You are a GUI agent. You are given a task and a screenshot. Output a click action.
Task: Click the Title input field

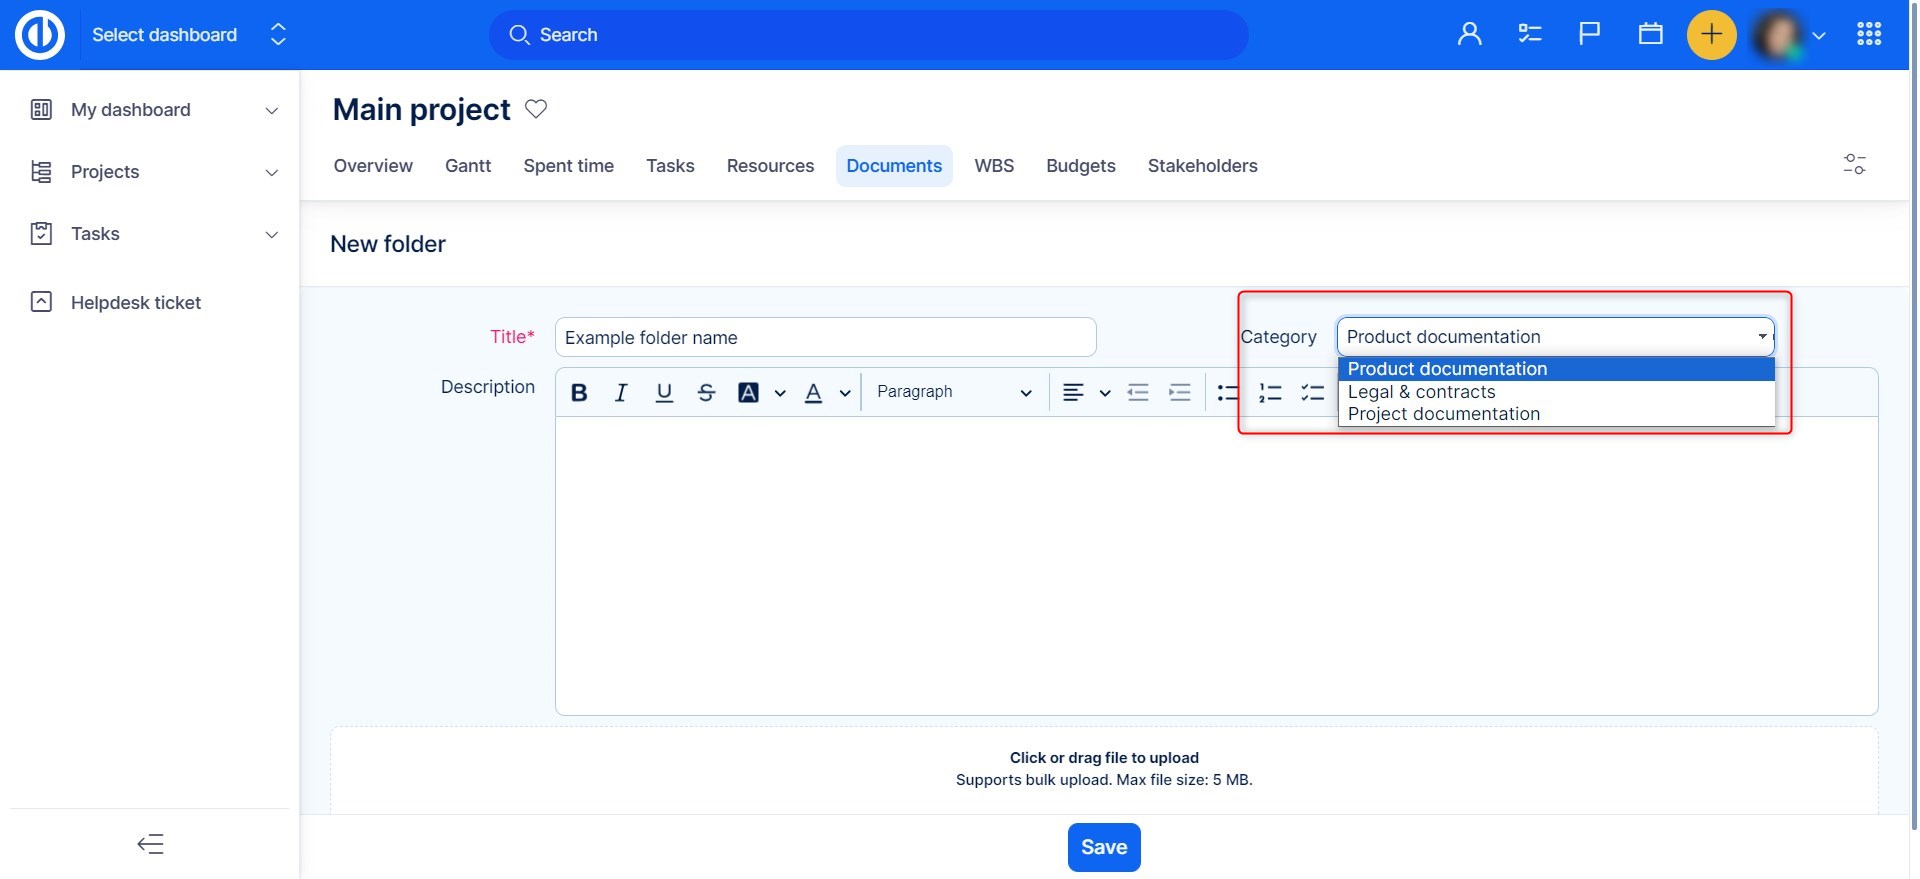point(825,338)
